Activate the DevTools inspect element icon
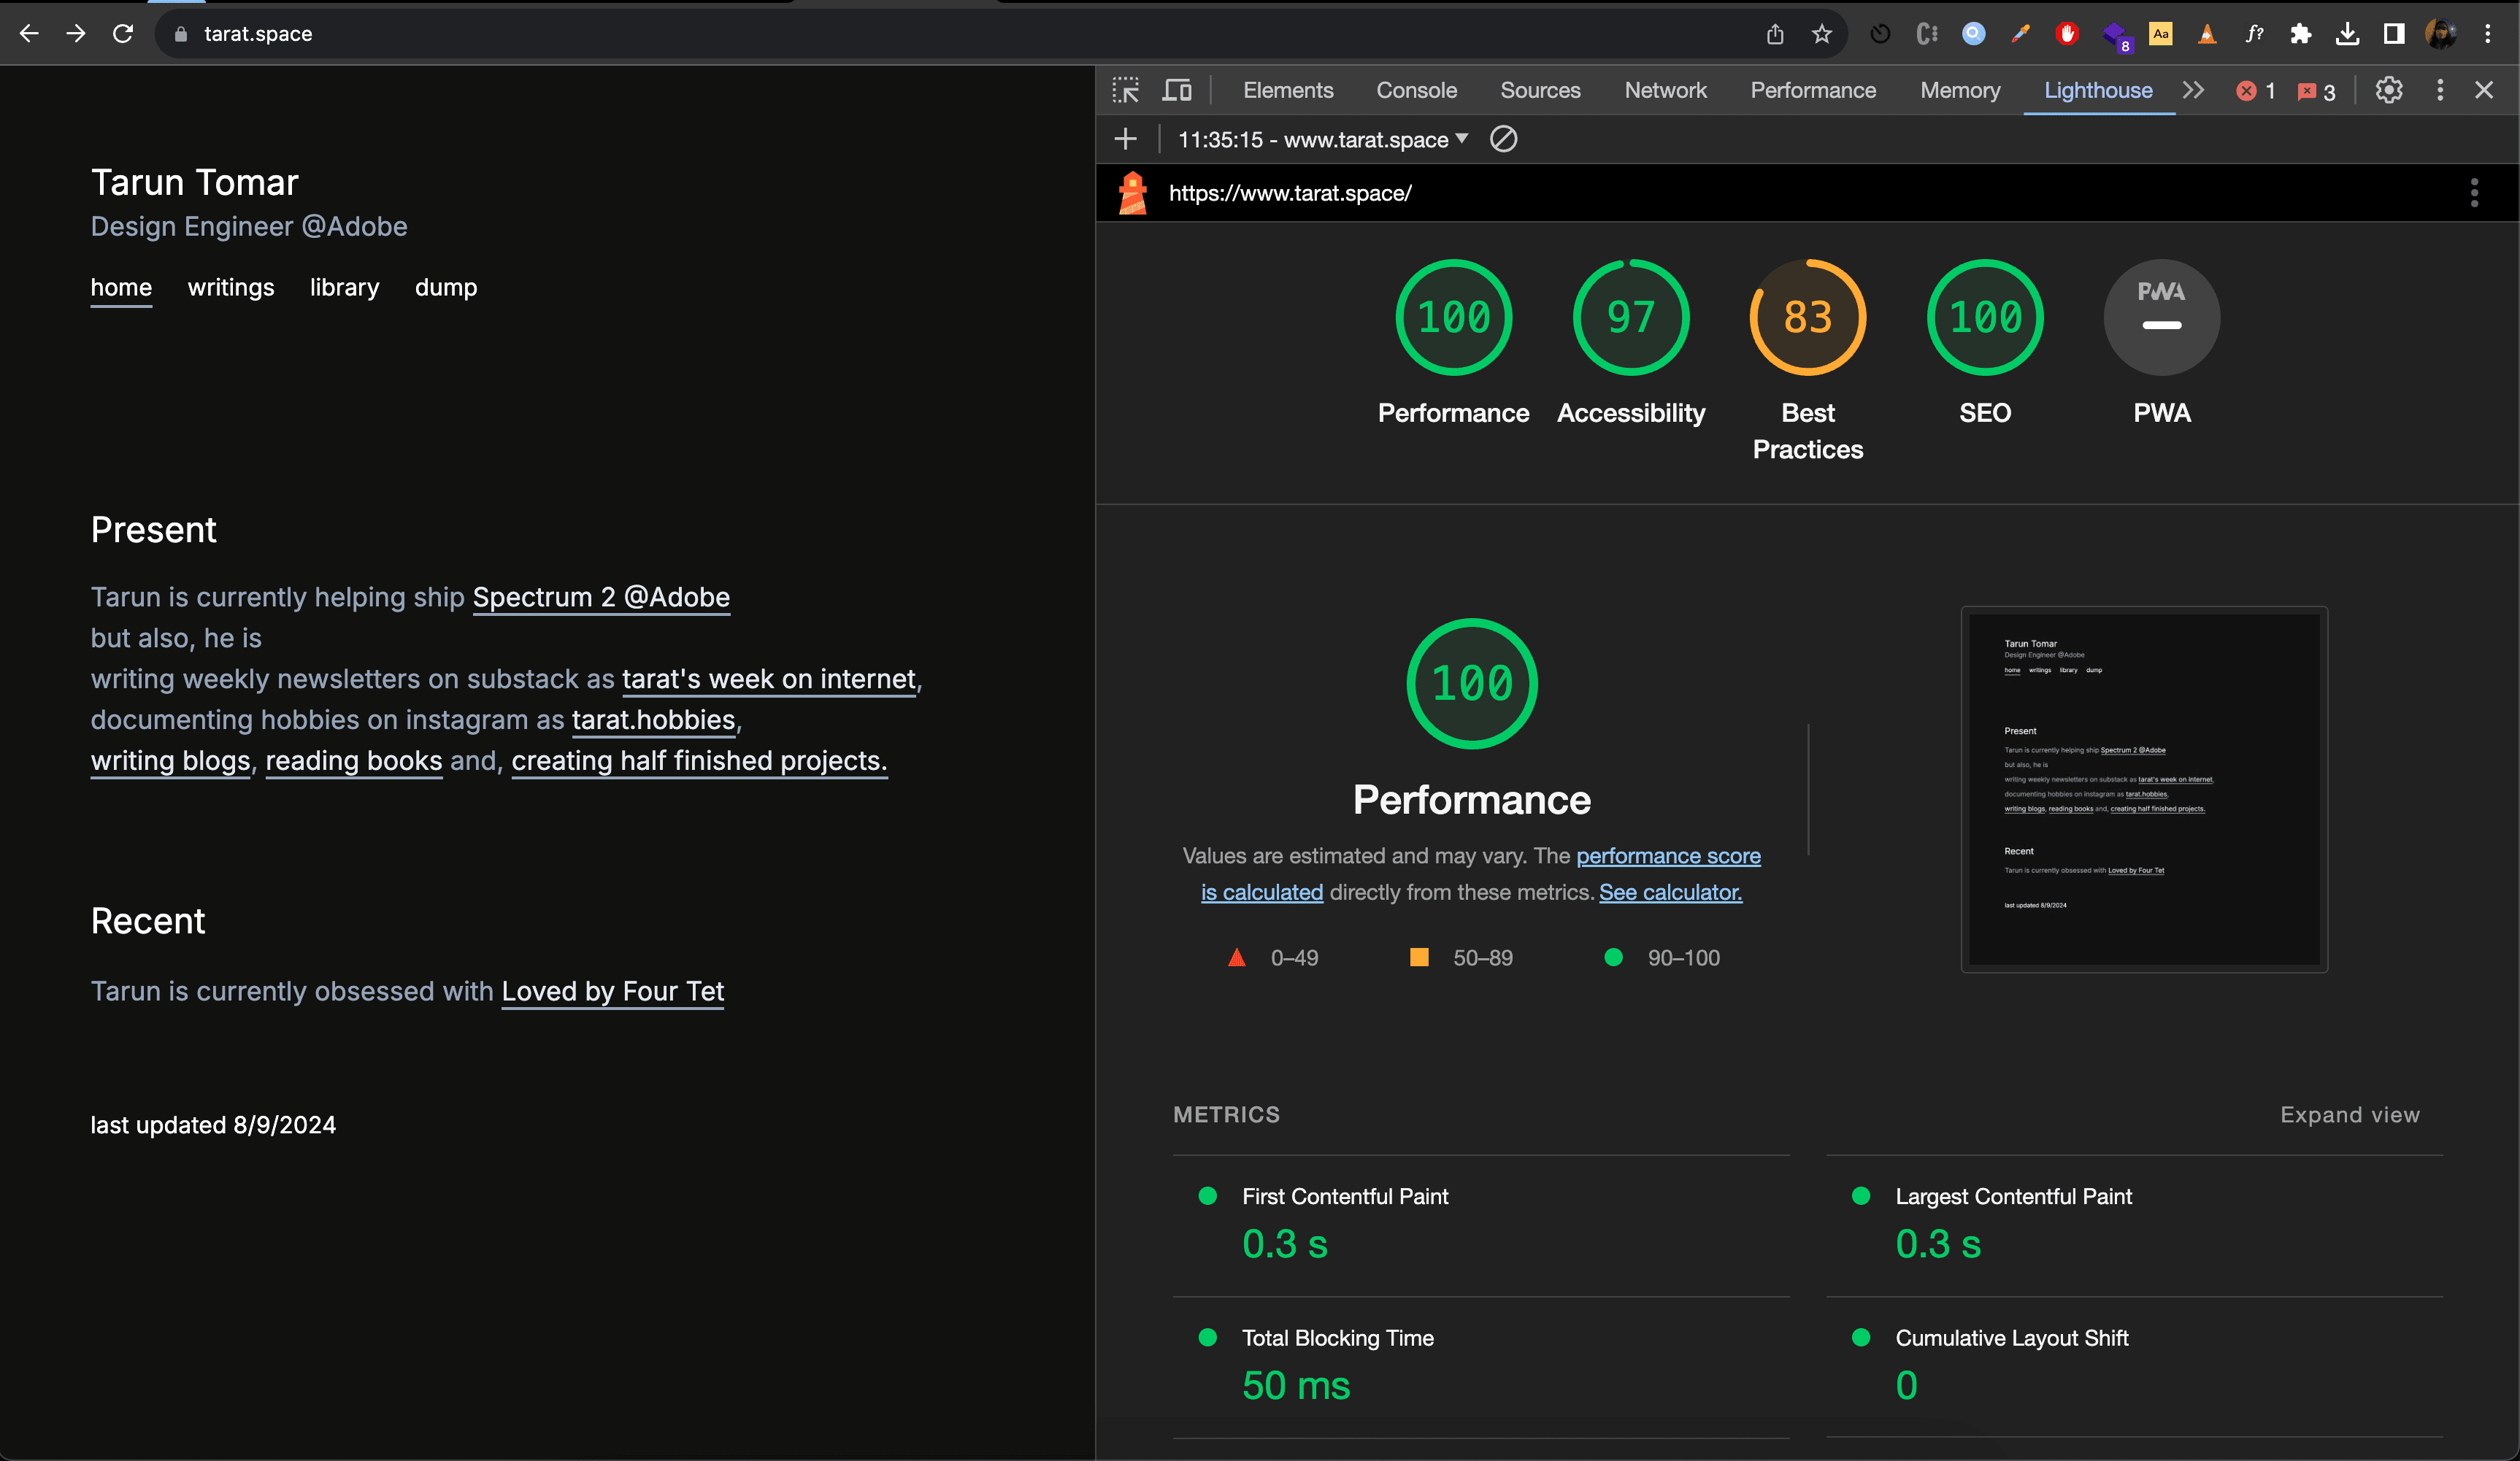 click(1126, 90)
